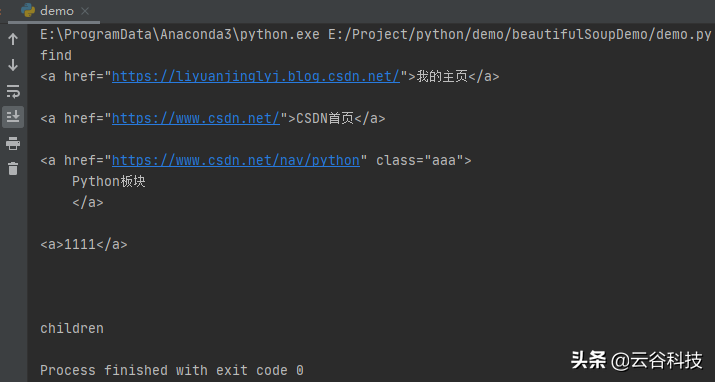Image resolution: width=715 pixels, height=382 pixels.
Task: Click the class="aaa" attribute text
Action: 420,160
